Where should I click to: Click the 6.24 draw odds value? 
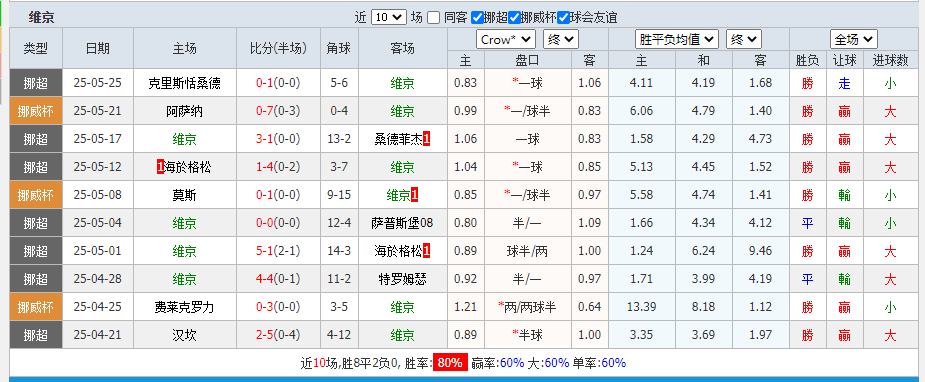(x=703, y=251)
